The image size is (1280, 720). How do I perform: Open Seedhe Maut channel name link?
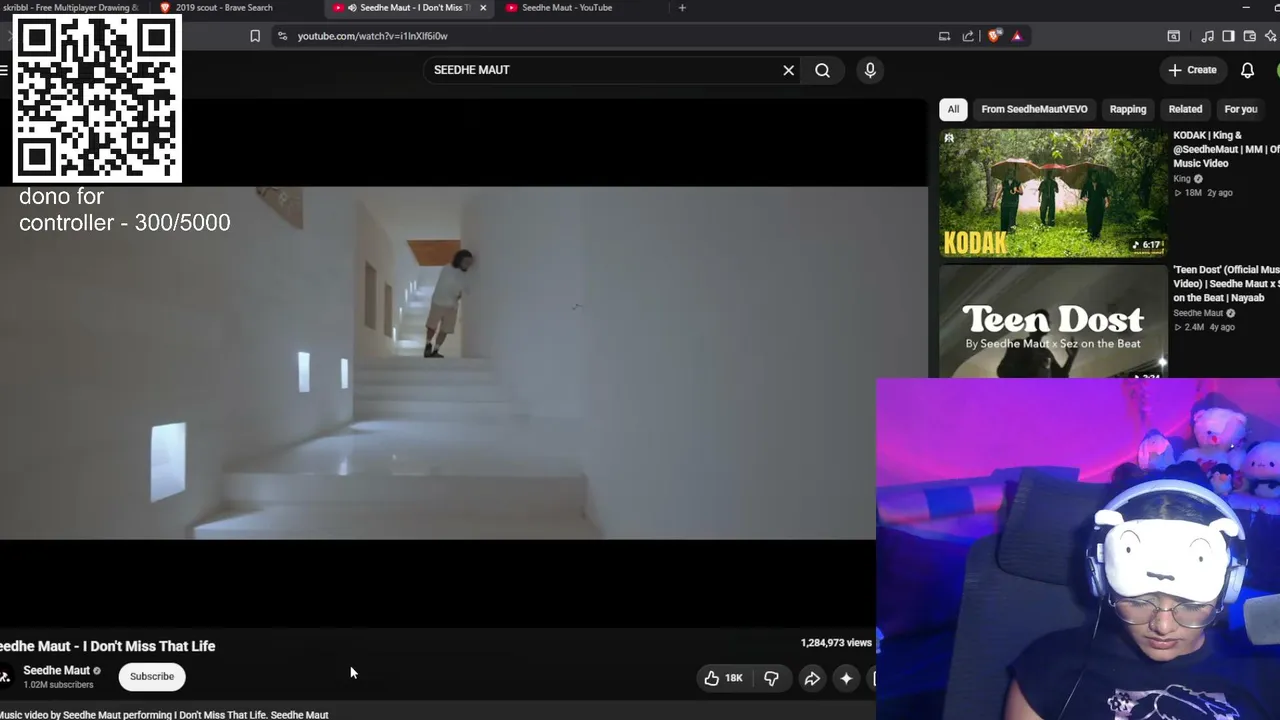click(x=56, y=670)
